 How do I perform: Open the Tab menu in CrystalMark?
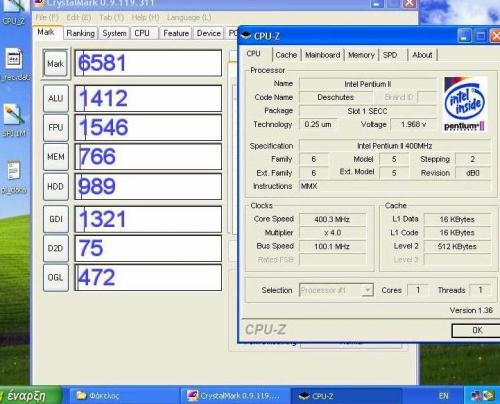point(112,17)
